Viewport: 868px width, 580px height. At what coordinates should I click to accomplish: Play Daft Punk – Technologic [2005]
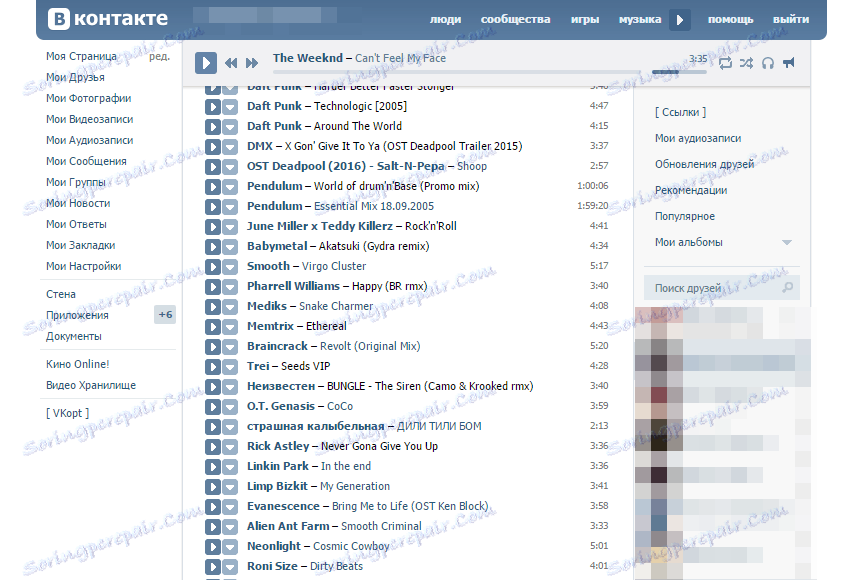213,106
